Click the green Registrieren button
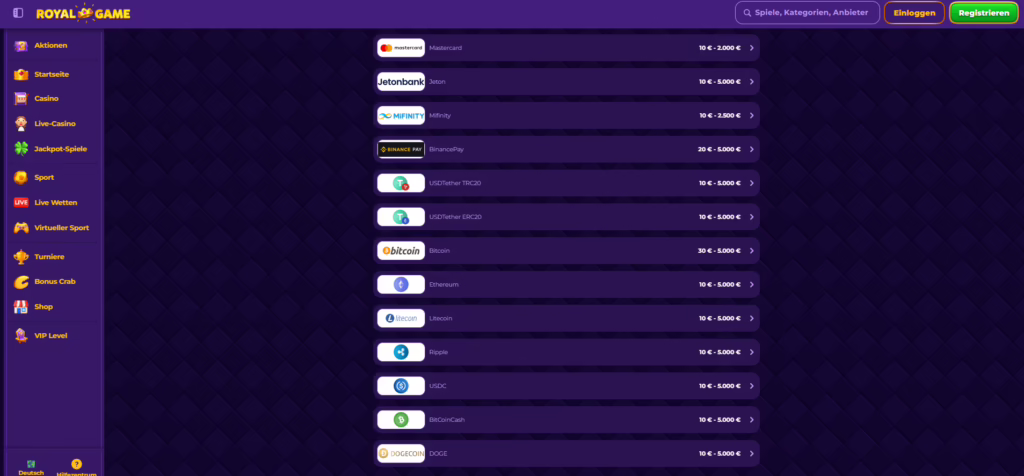The width and height of the screenshot is (1024, 476). point(984,13)
